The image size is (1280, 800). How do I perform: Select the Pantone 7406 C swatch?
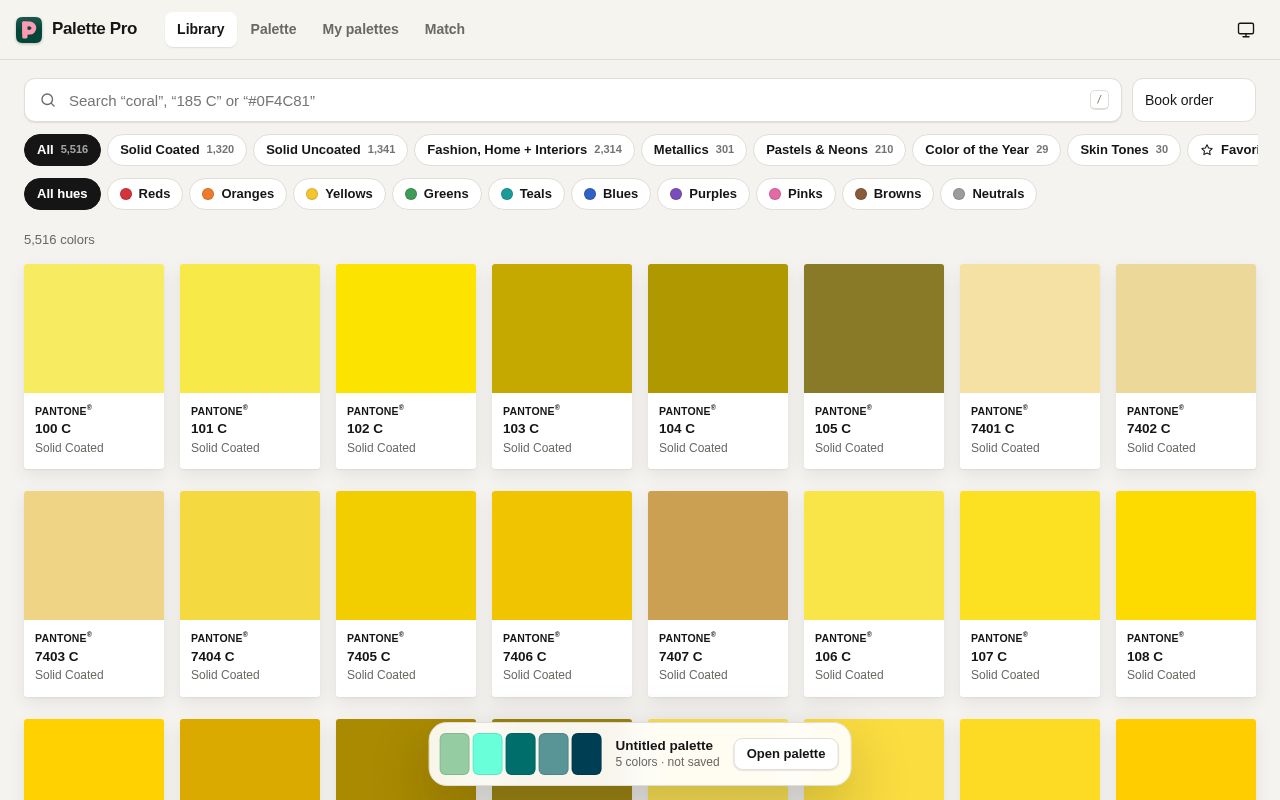(x=562, y=594)
